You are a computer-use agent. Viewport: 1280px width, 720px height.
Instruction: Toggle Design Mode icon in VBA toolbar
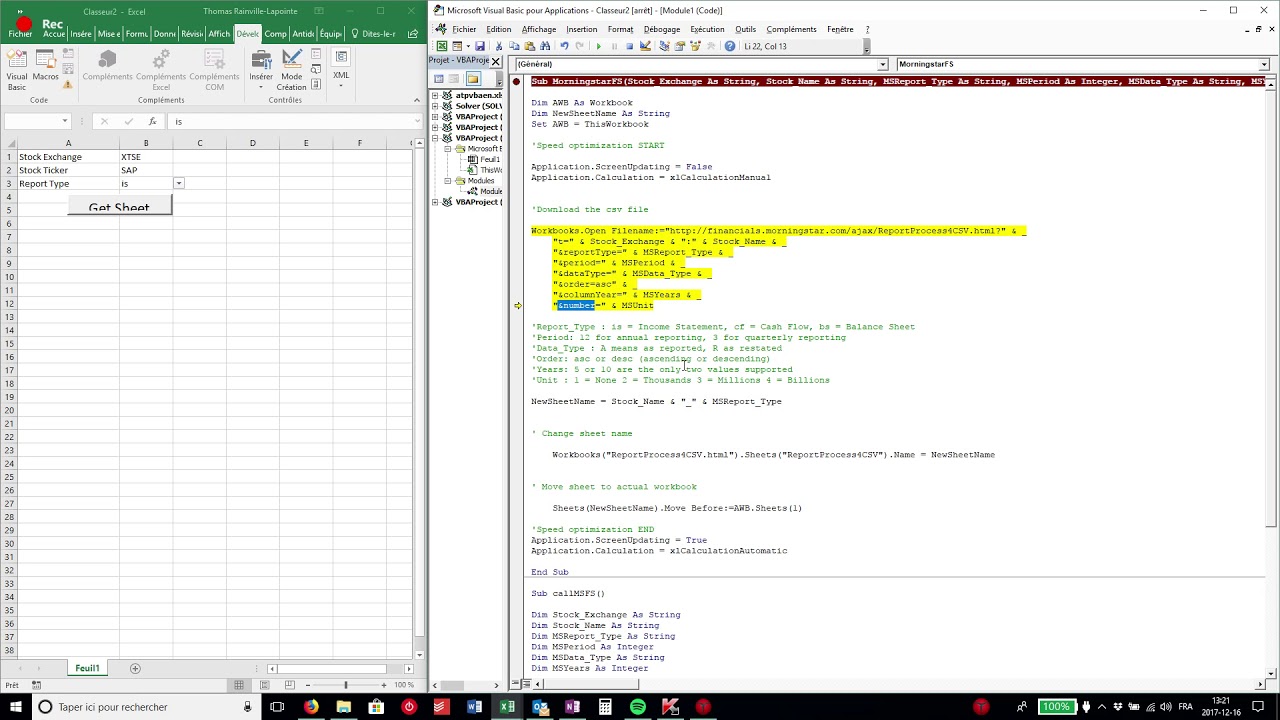pyautogui.click(x=645, y=46)
